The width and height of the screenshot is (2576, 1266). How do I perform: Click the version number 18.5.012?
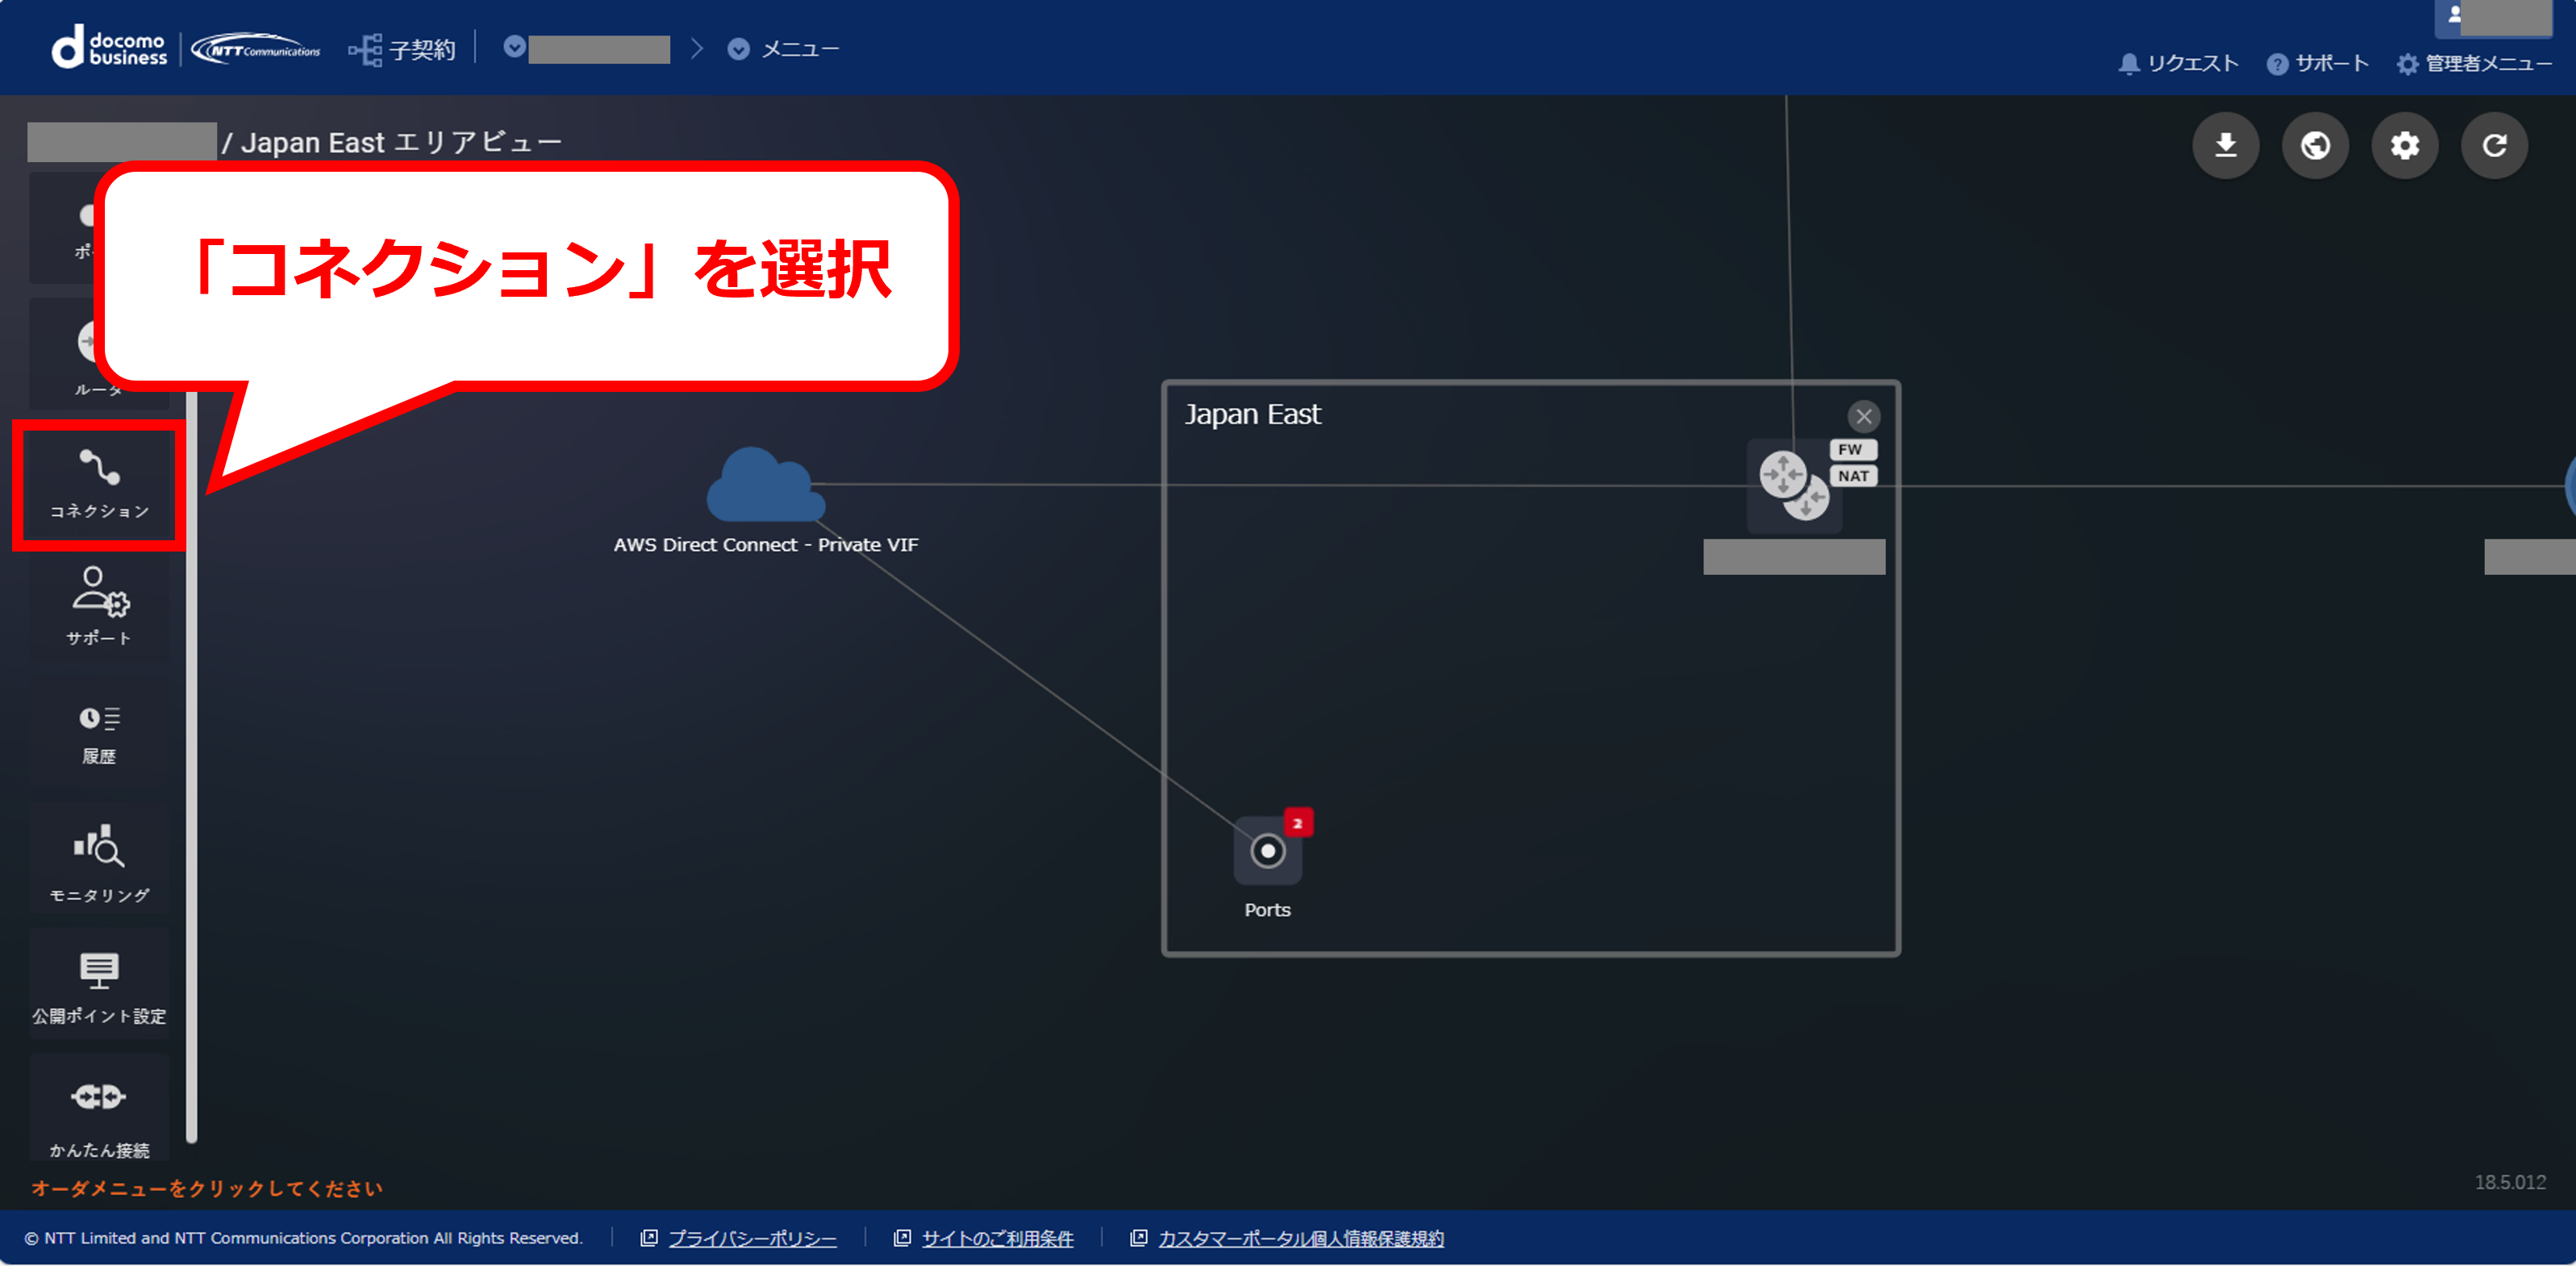point(2510,1182)
